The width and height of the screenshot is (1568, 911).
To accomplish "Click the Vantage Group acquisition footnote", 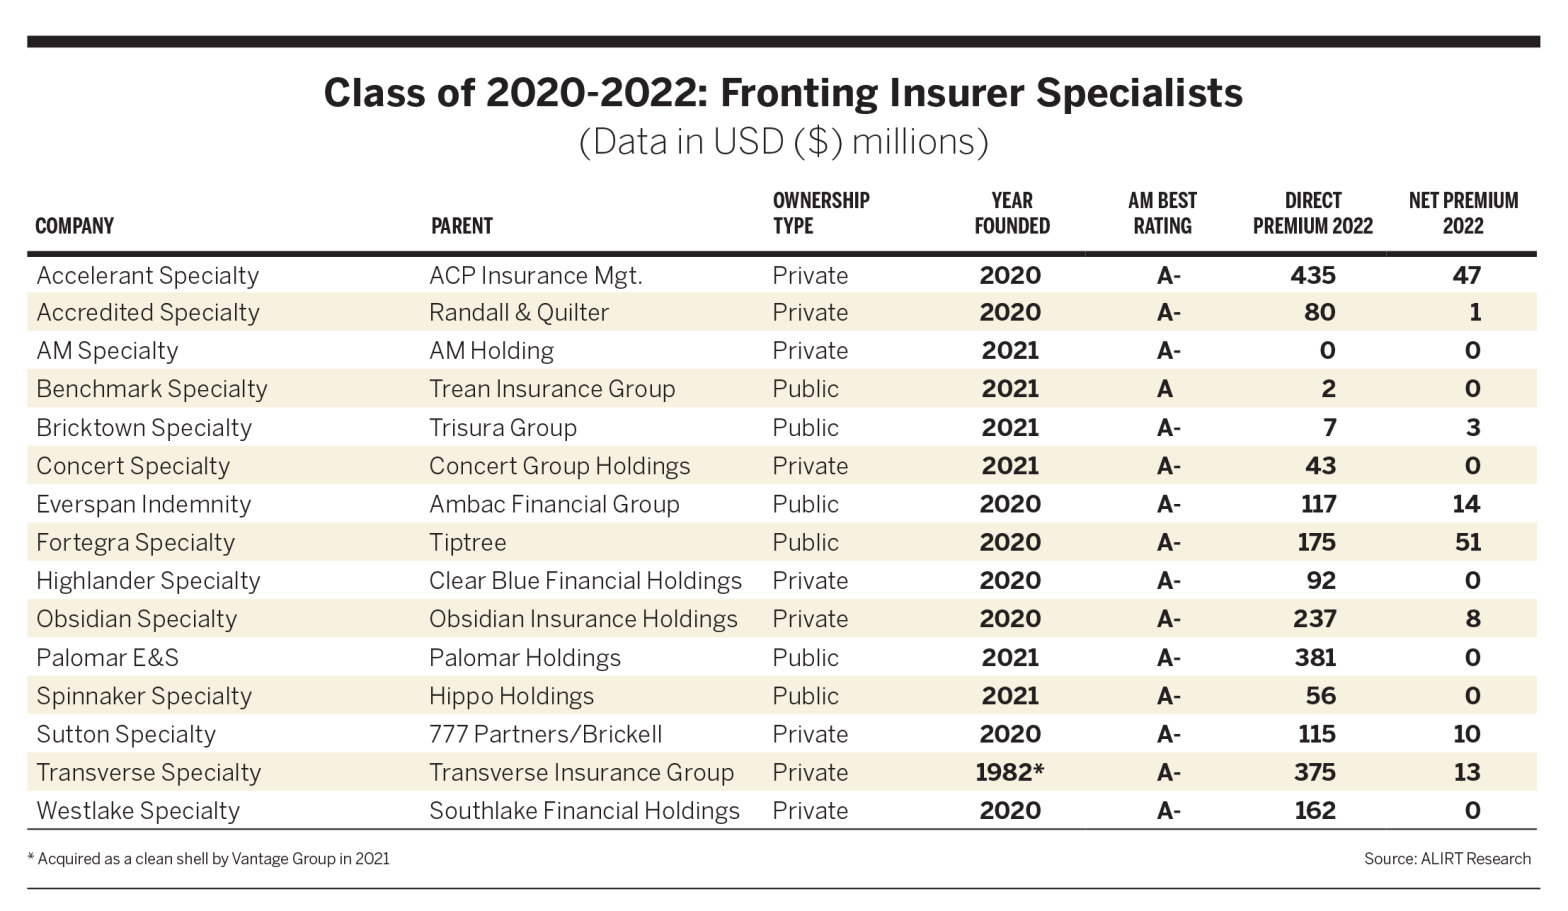I will pos(208,859).
